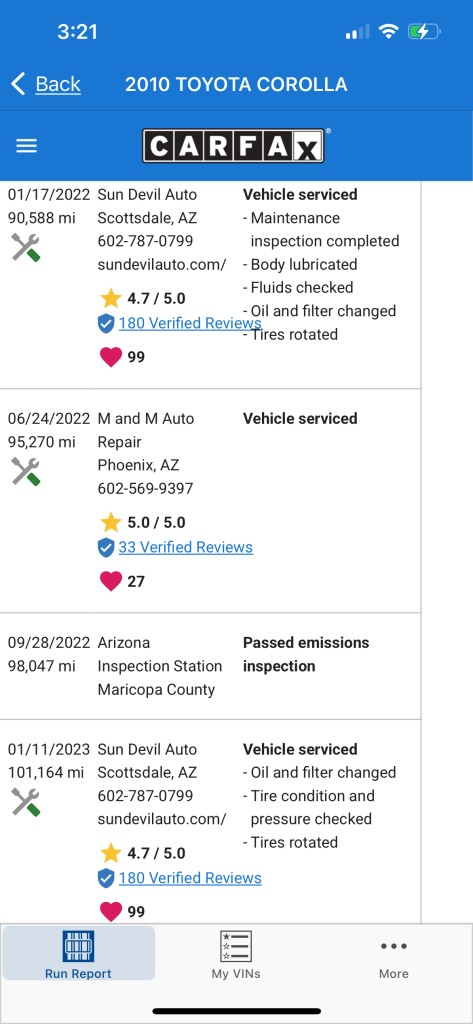This screenshot has width=473, height=1024.
Task: Open 180 Verified Reviews for 01/11/2023 entry
Action: coord(190,878)
